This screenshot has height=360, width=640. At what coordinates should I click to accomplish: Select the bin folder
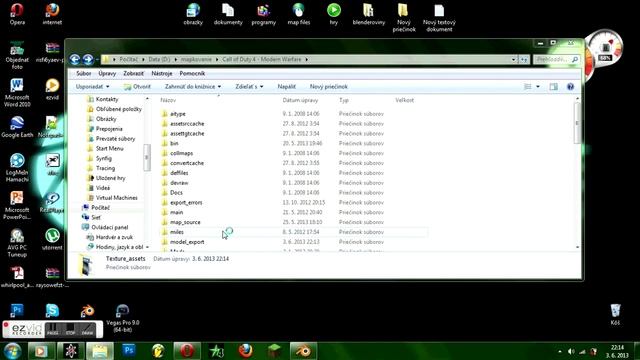(174, 143)
